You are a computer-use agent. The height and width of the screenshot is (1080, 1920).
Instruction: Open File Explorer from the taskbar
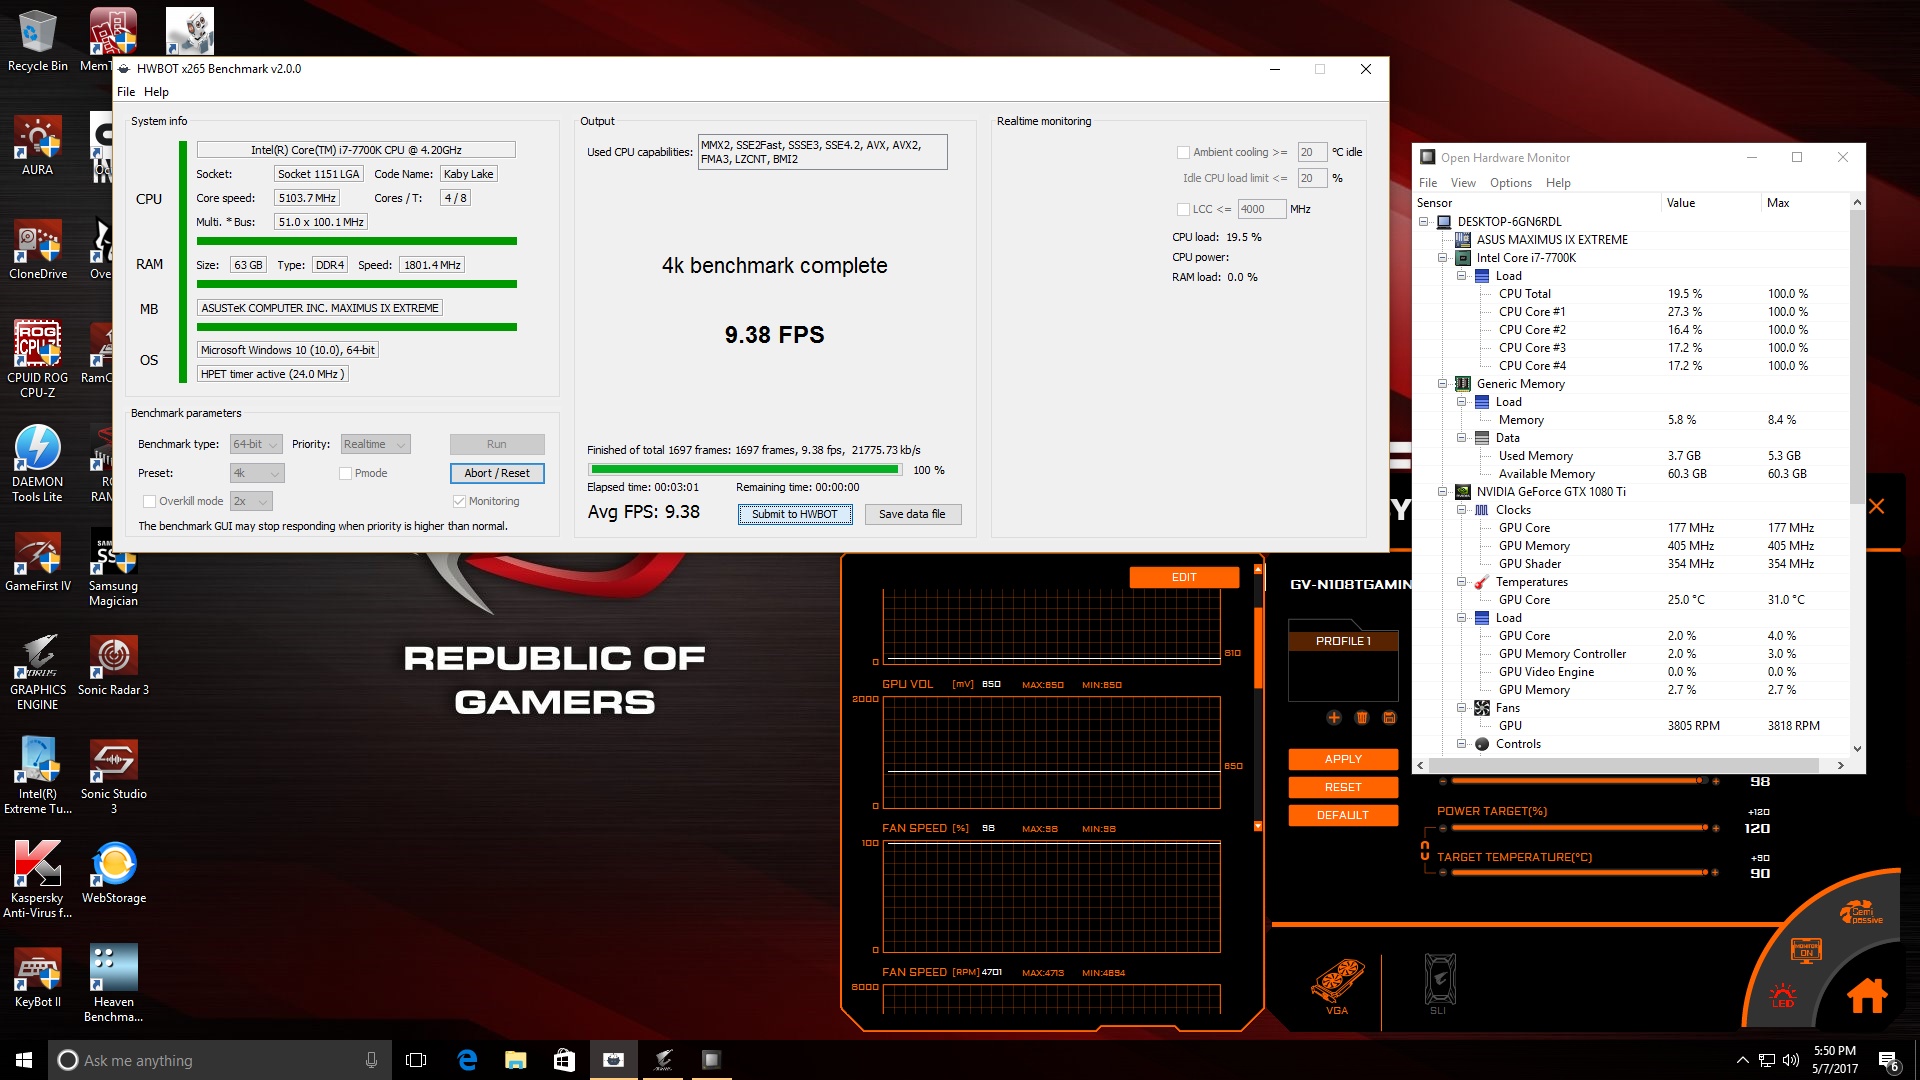pyautogui.click(x=515, y=1060)
